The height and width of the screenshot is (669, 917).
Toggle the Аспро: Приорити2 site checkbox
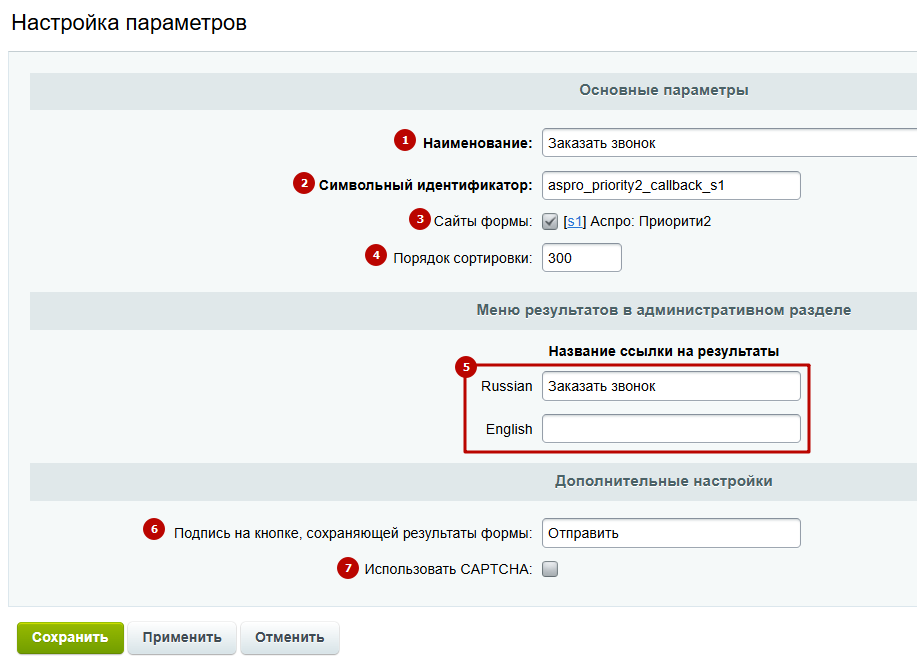(549, 221)
